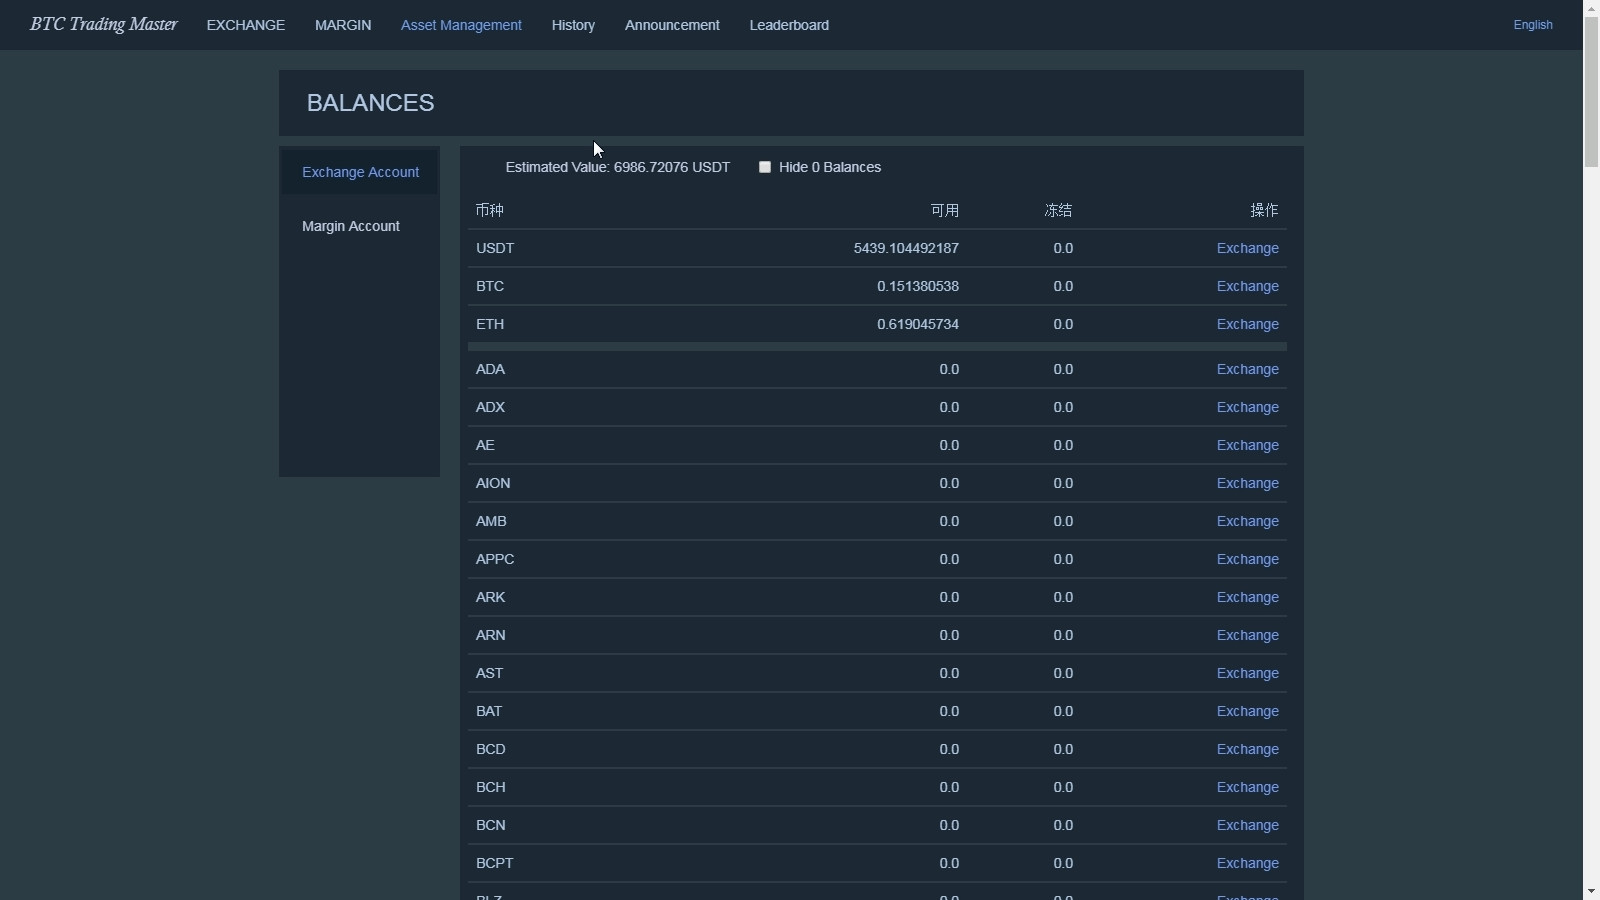Image resolution: width=1600 pixels, height=900 pixels.
Task: Open the Announcement page
Action: pos(672,25)
